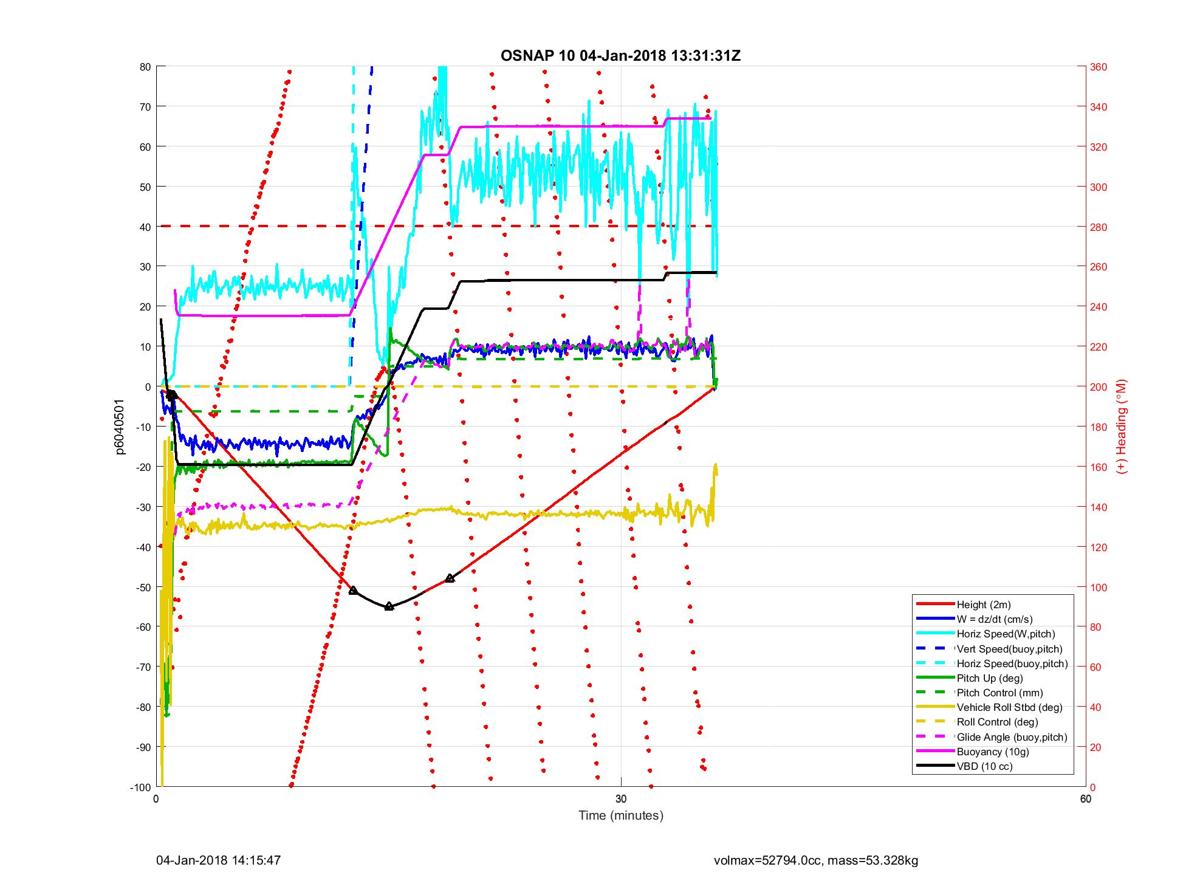The width and height of the screenshot is (1200, 885).
Task: Select the 'Pitch Up (deg)' legend entry
Action: click(991, 678)
